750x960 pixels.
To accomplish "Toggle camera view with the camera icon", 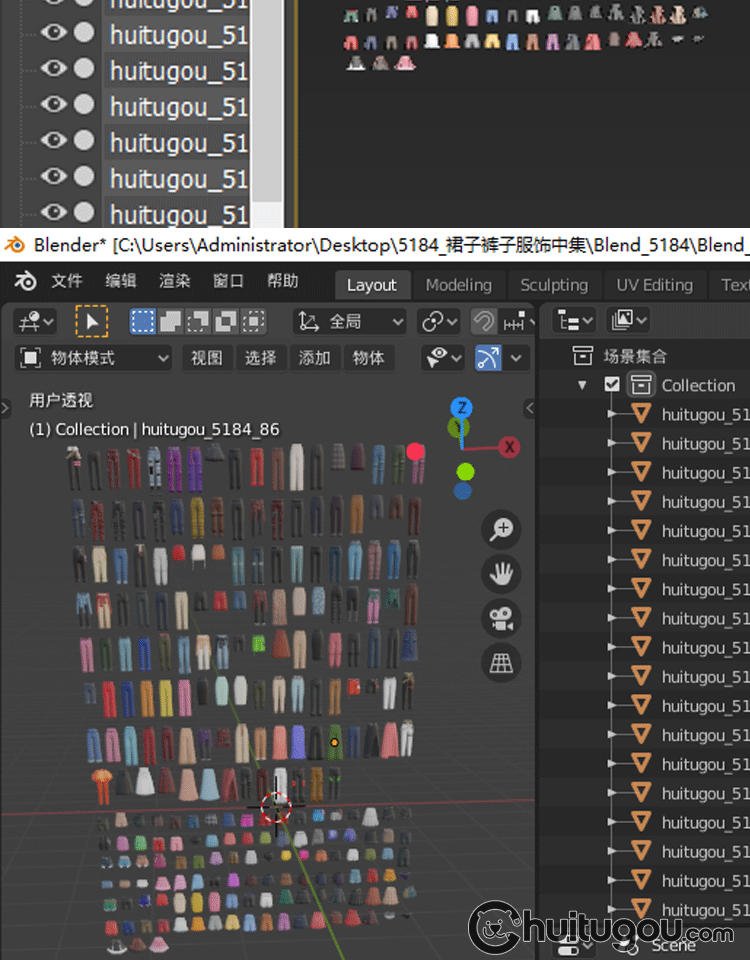I will click(501, 618).
